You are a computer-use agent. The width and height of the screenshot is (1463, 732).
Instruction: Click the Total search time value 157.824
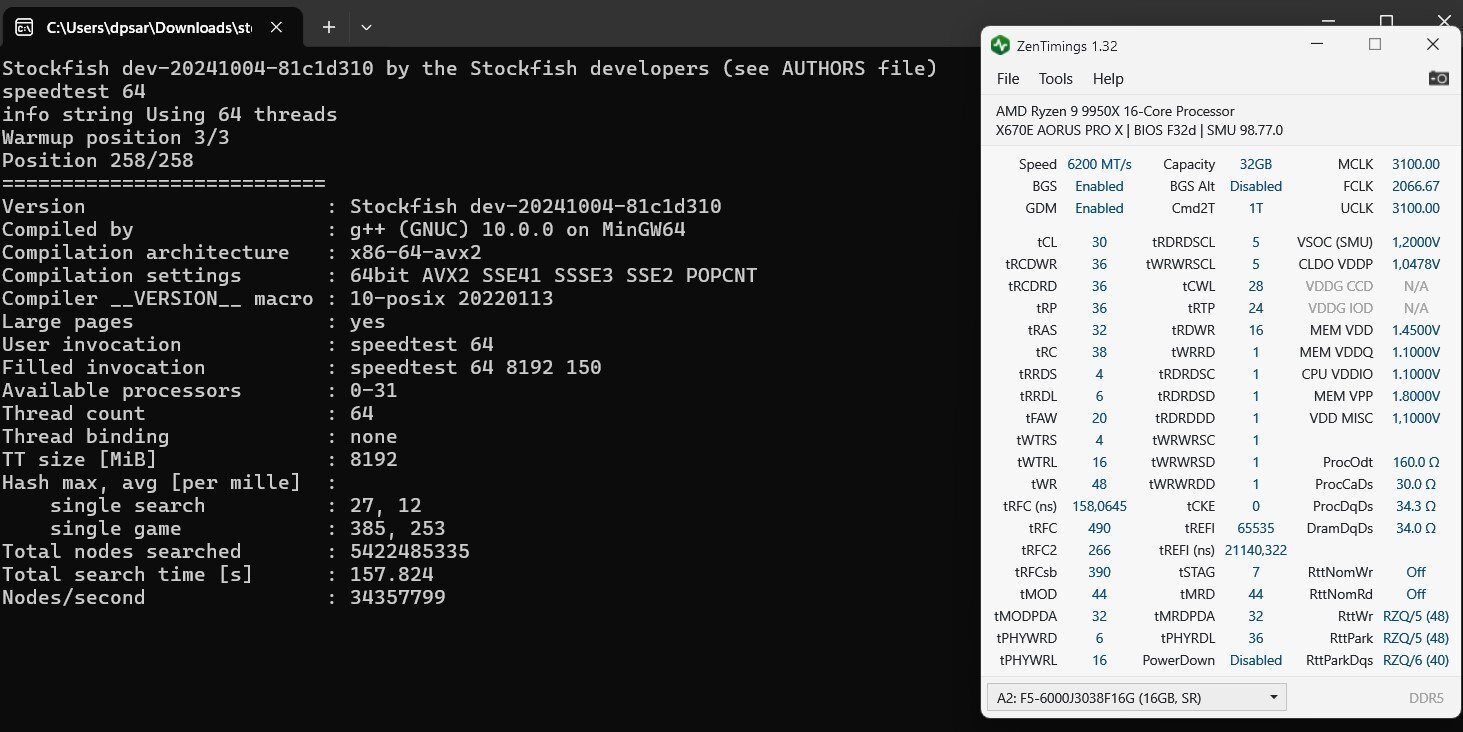(392, 575)
